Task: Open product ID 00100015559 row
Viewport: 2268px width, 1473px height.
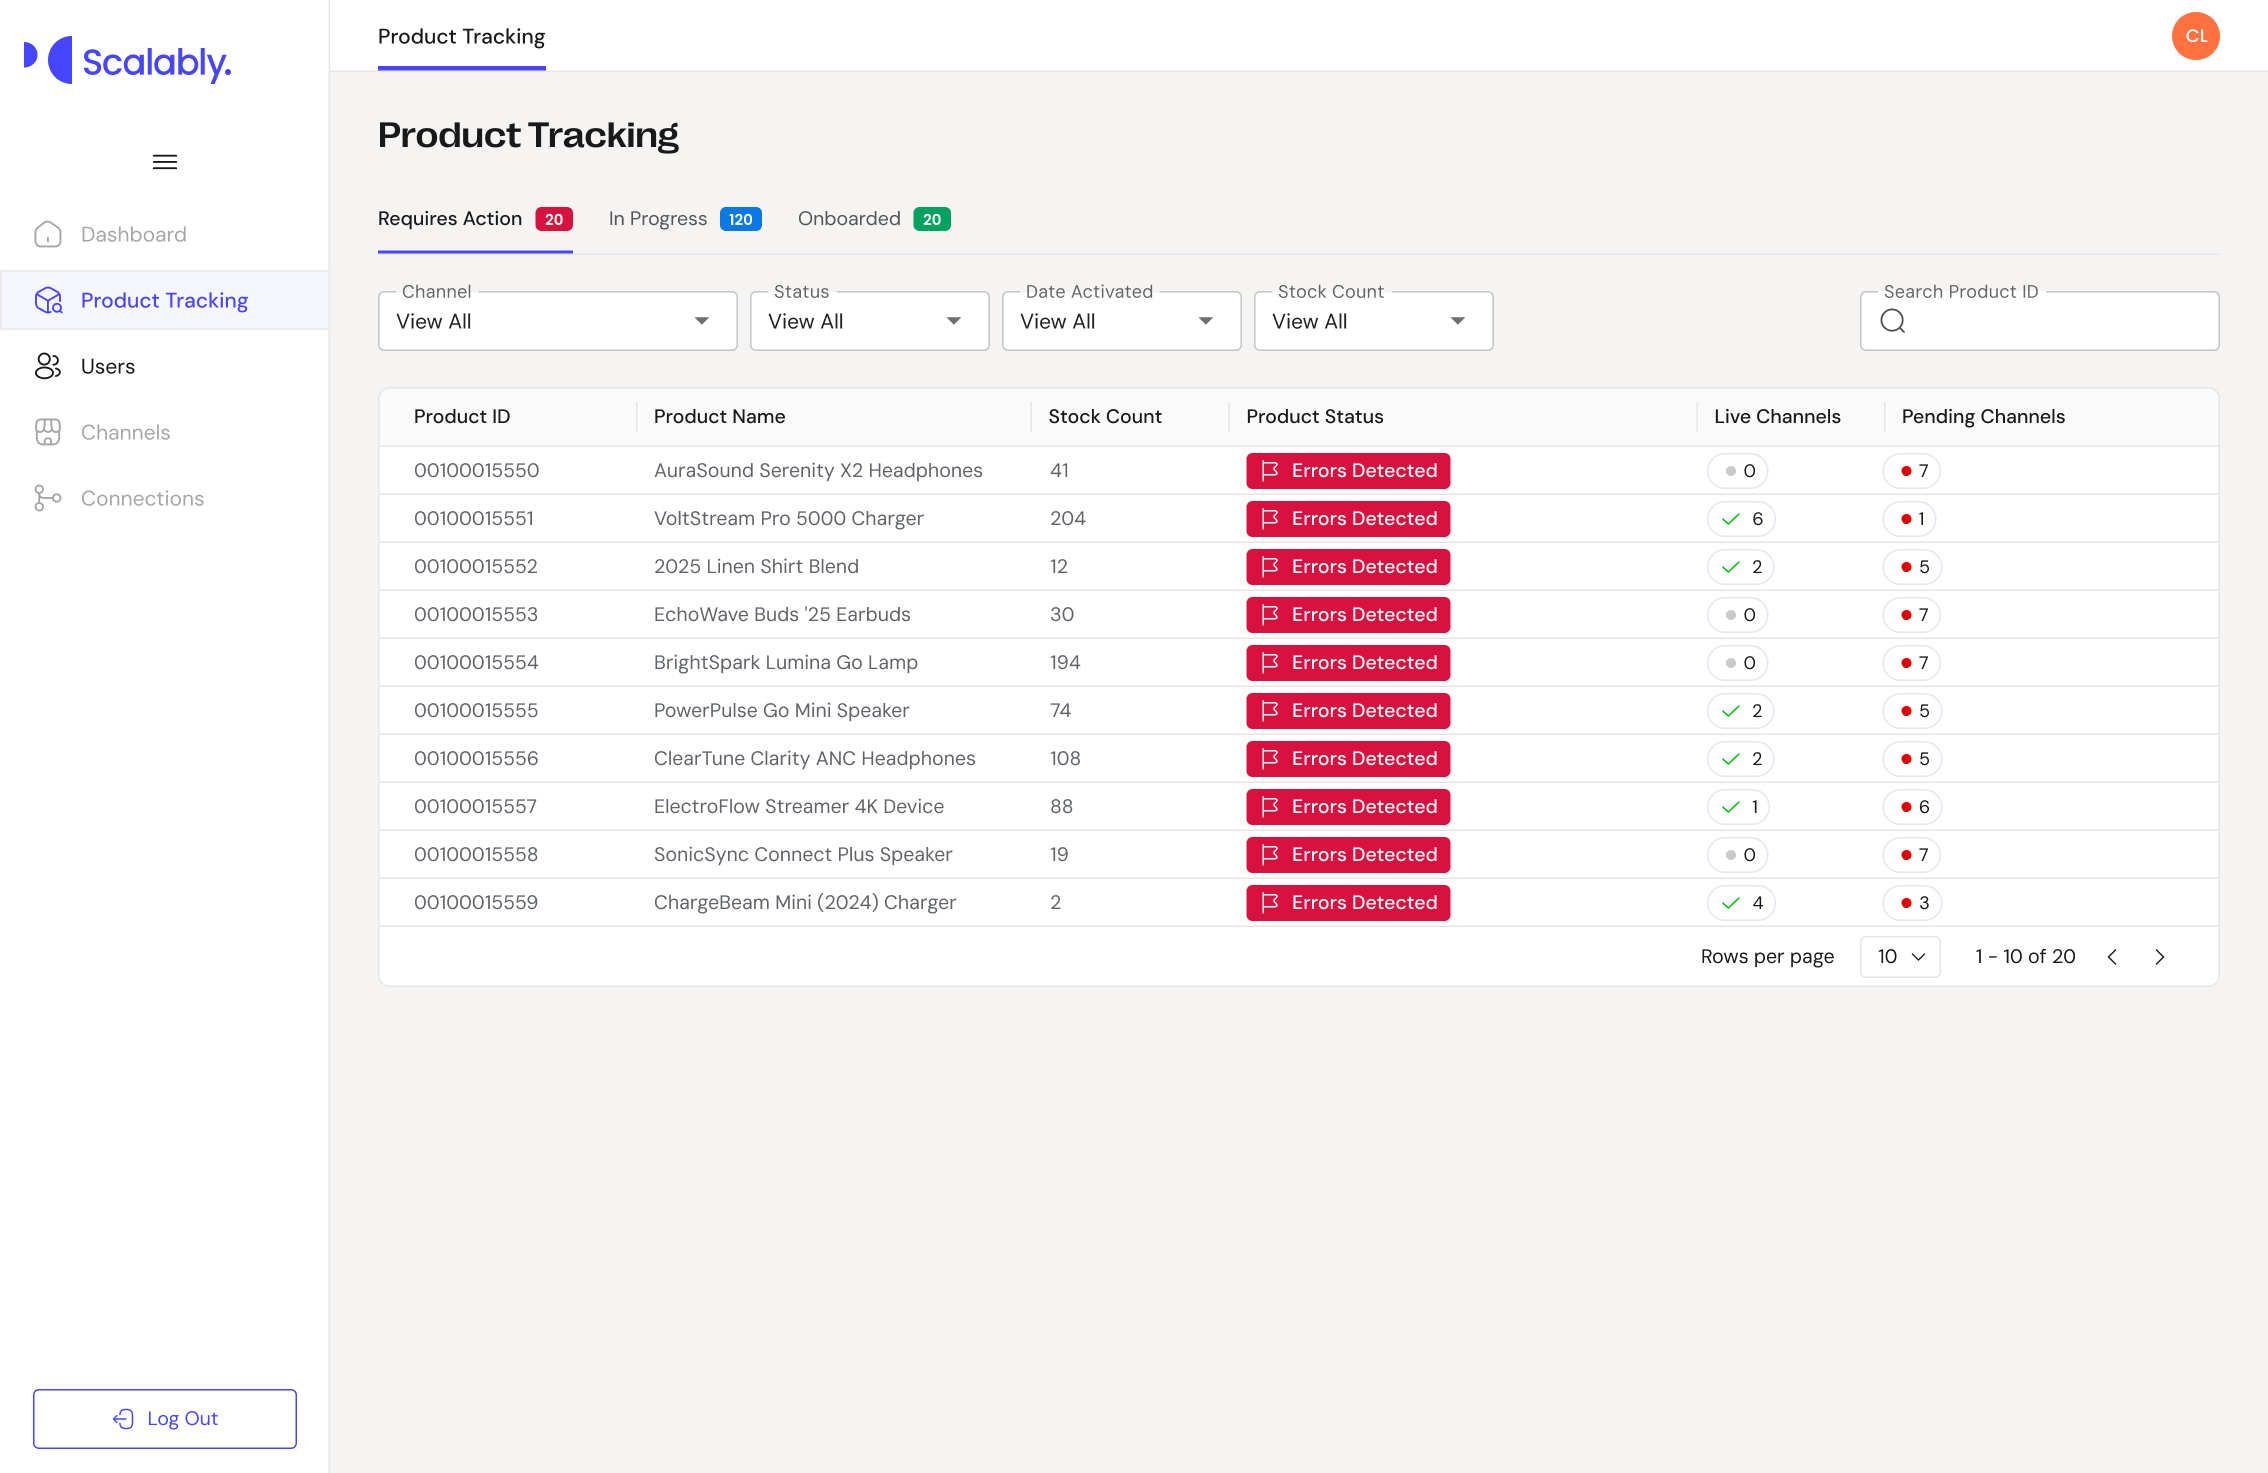Action: coord(476,903)
